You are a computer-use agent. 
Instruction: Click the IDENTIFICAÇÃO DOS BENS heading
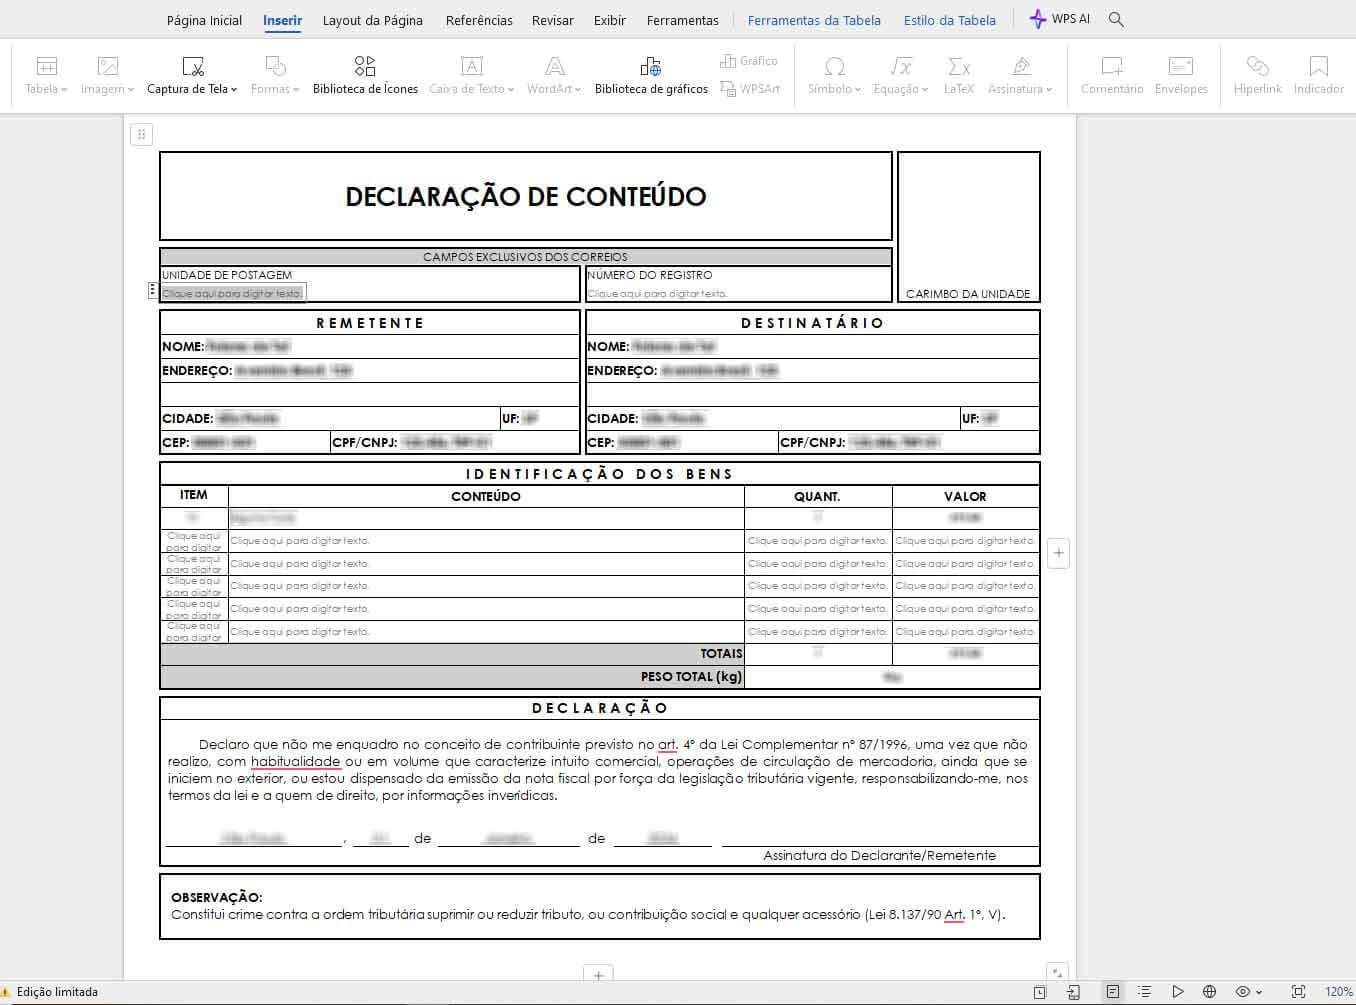[600, 474]
